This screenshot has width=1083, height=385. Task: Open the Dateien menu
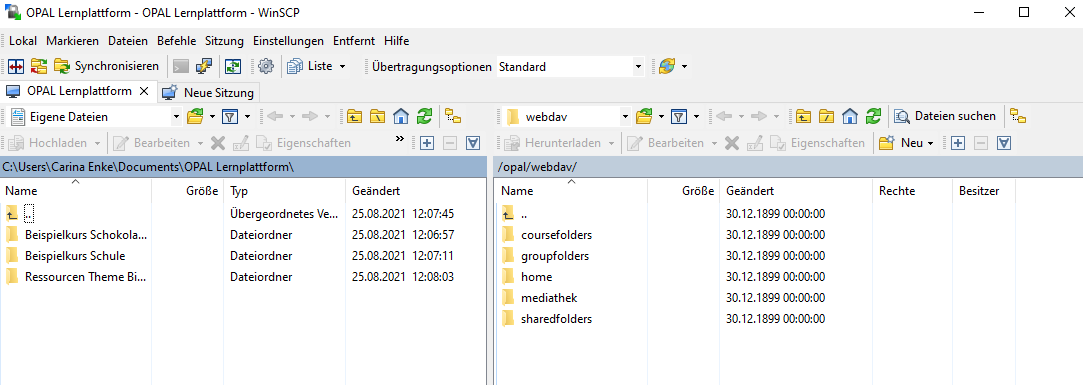click(x=128, y=41)
